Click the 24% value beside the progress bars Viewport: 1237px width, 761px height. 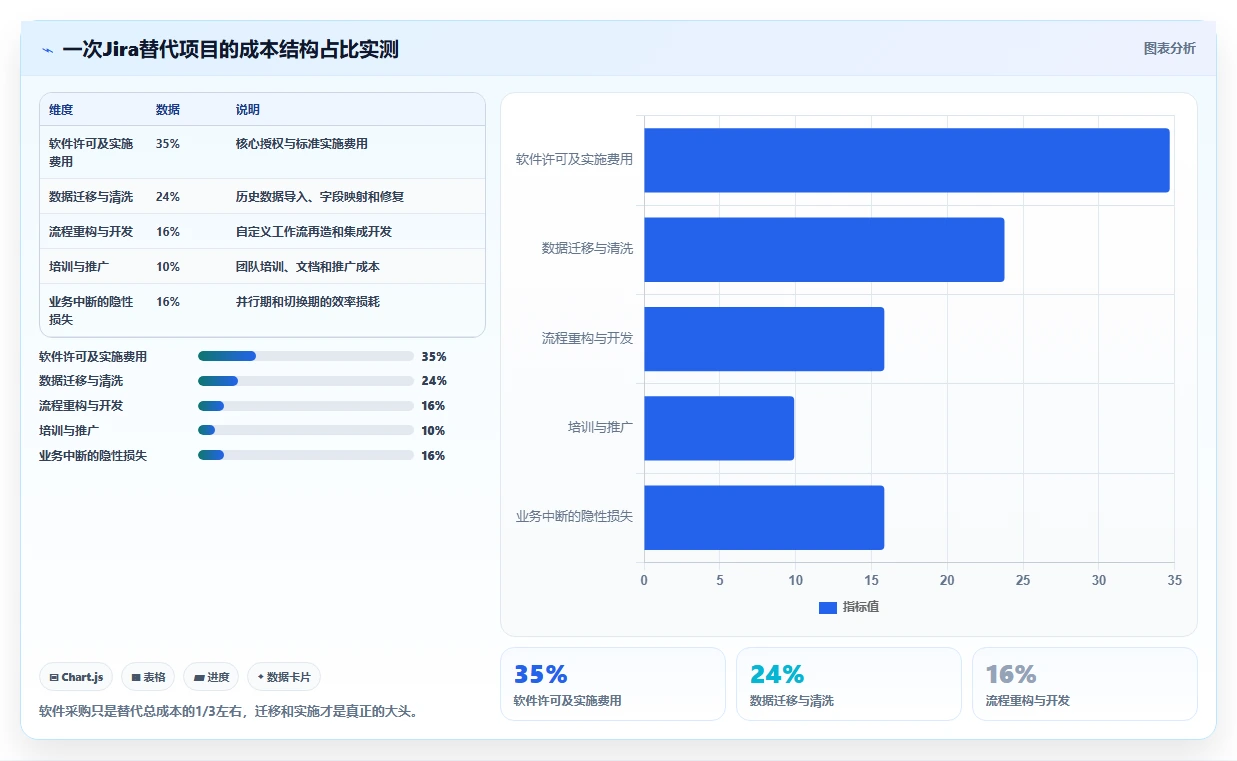(x=434, y=381)
